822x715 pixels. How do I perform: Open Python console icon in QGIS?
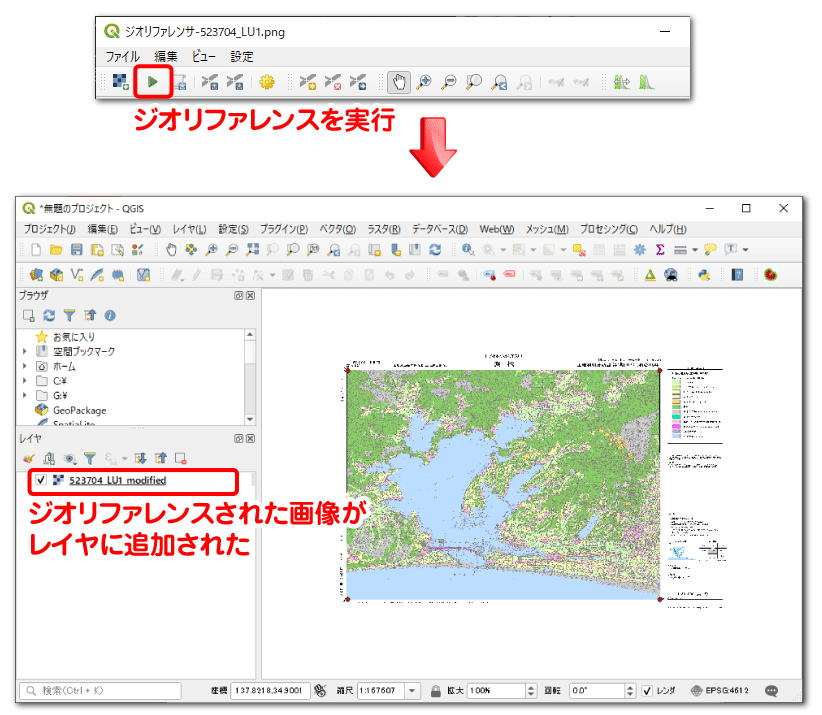tap(704, 275)
